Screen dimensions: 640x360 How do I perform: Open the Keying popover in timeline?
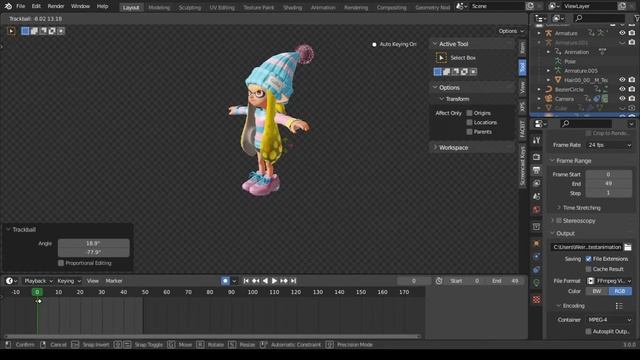pos(69,281)
